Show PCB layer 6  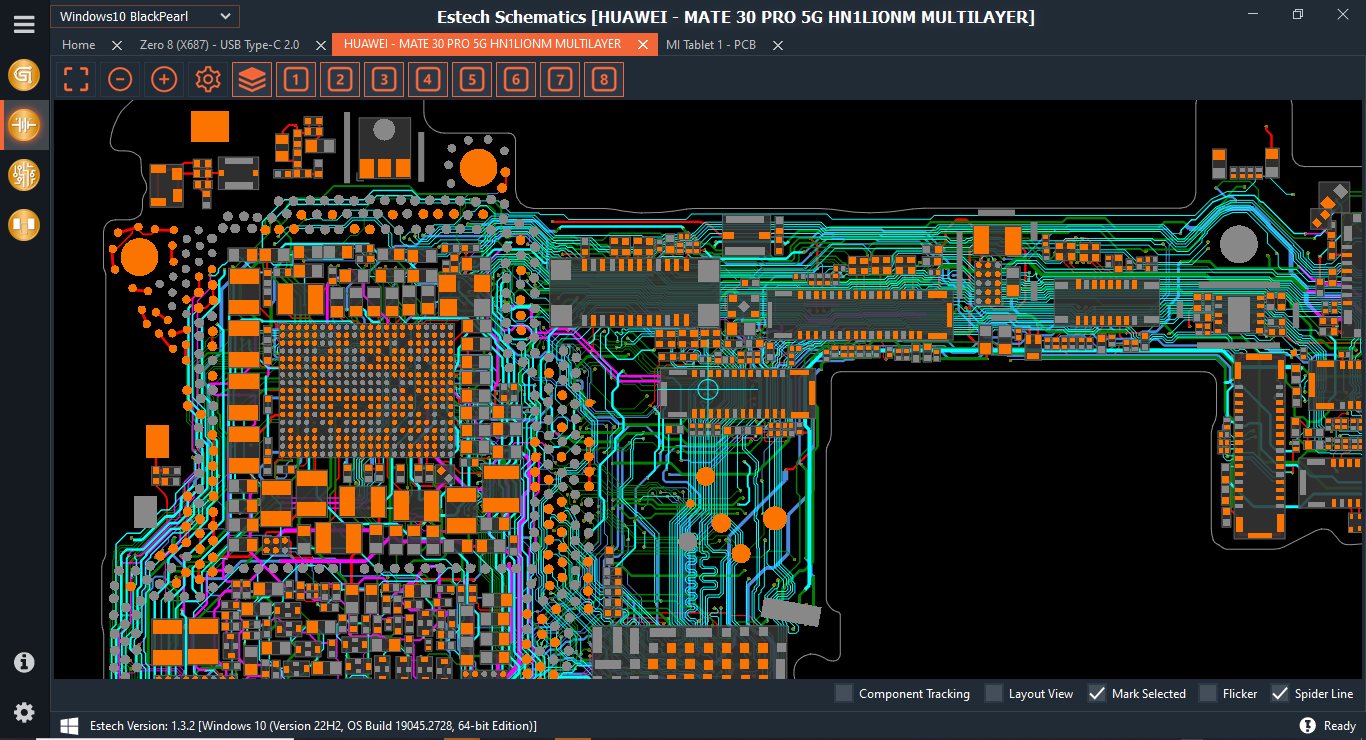click(516, 79)
